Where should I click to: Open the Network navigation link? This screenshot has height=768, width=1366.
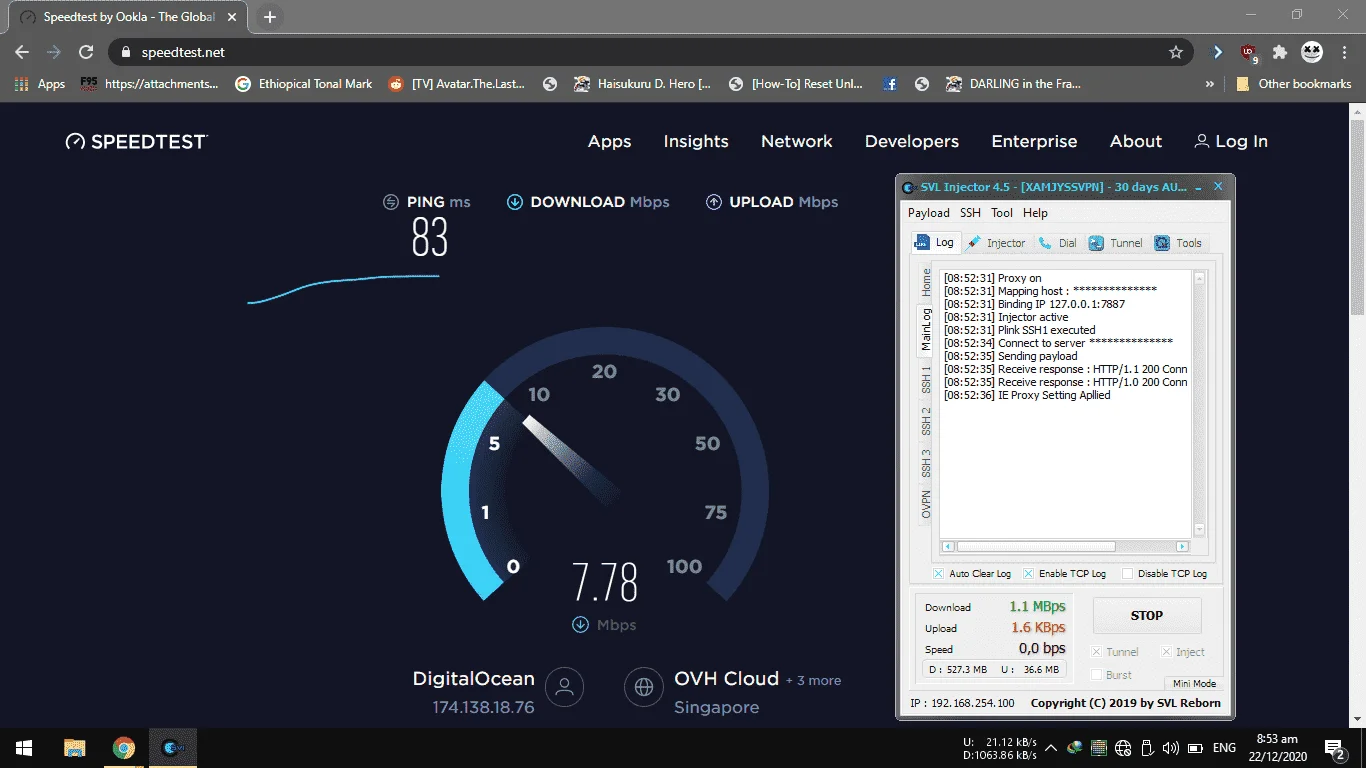coord(797,142)
